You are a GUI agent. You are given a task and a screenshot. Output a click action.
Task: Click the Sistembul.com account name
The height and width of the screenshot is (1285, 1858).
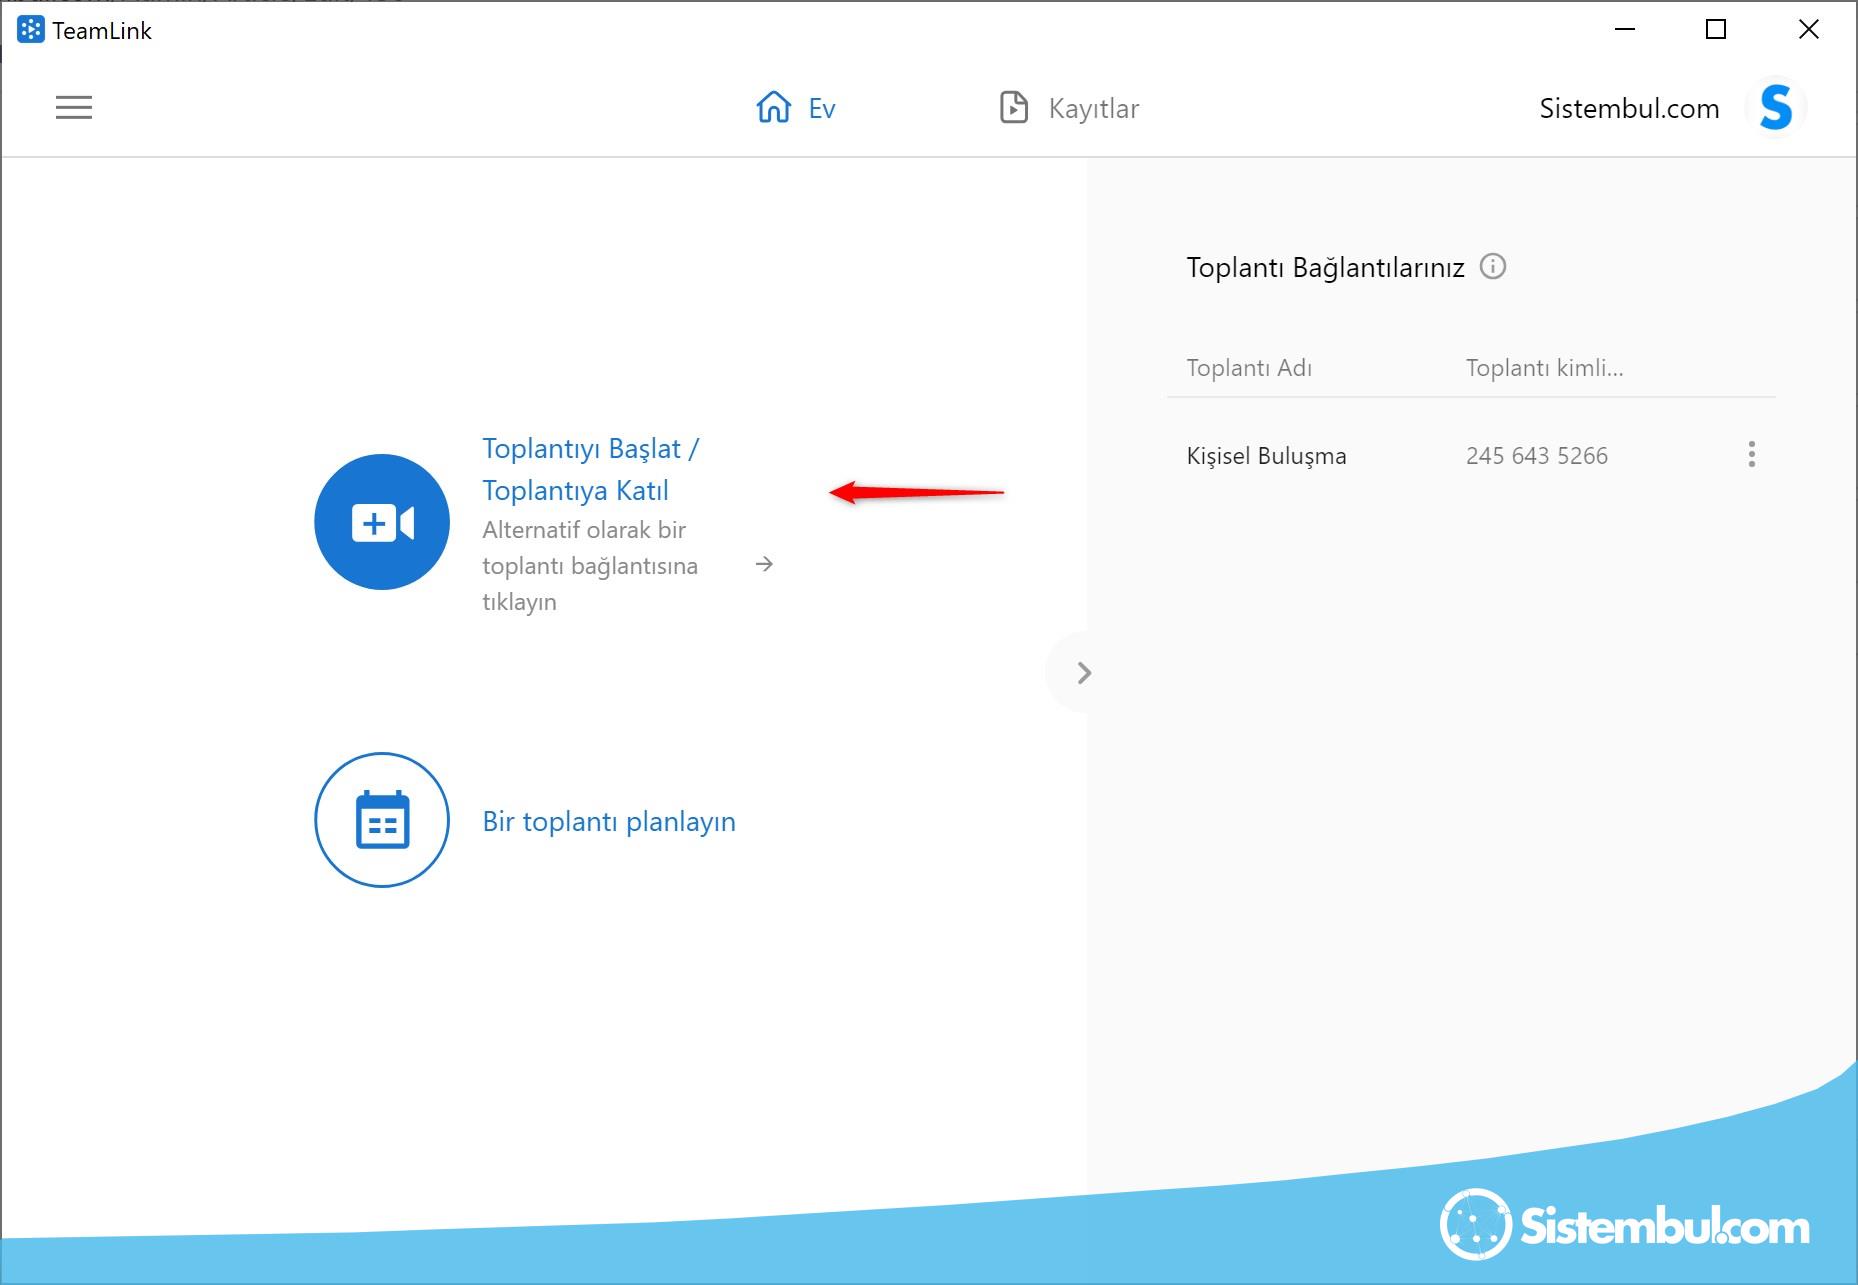pos(1629,108)
